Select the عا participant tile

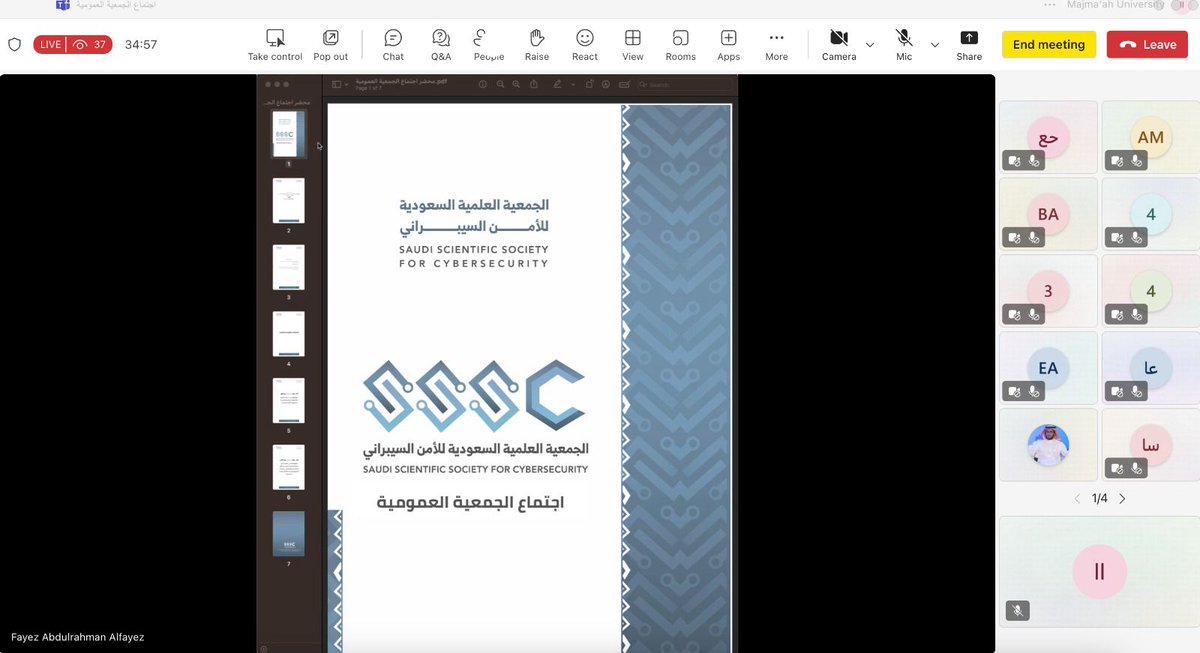point(1150,368)
